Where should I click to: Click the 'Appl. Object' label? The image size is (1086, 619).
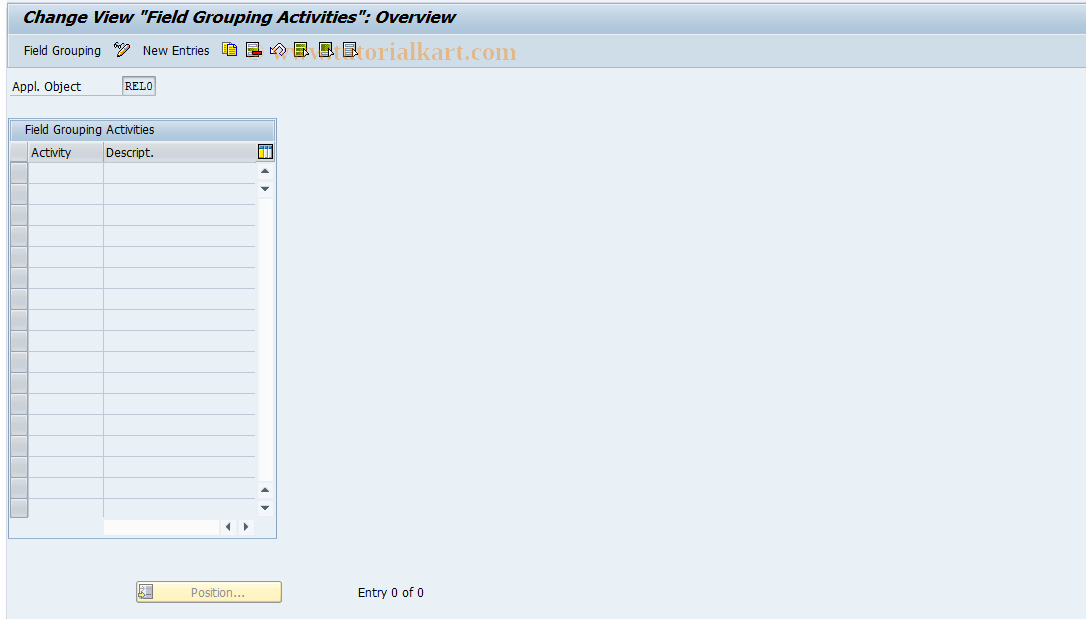coord(46,87)
